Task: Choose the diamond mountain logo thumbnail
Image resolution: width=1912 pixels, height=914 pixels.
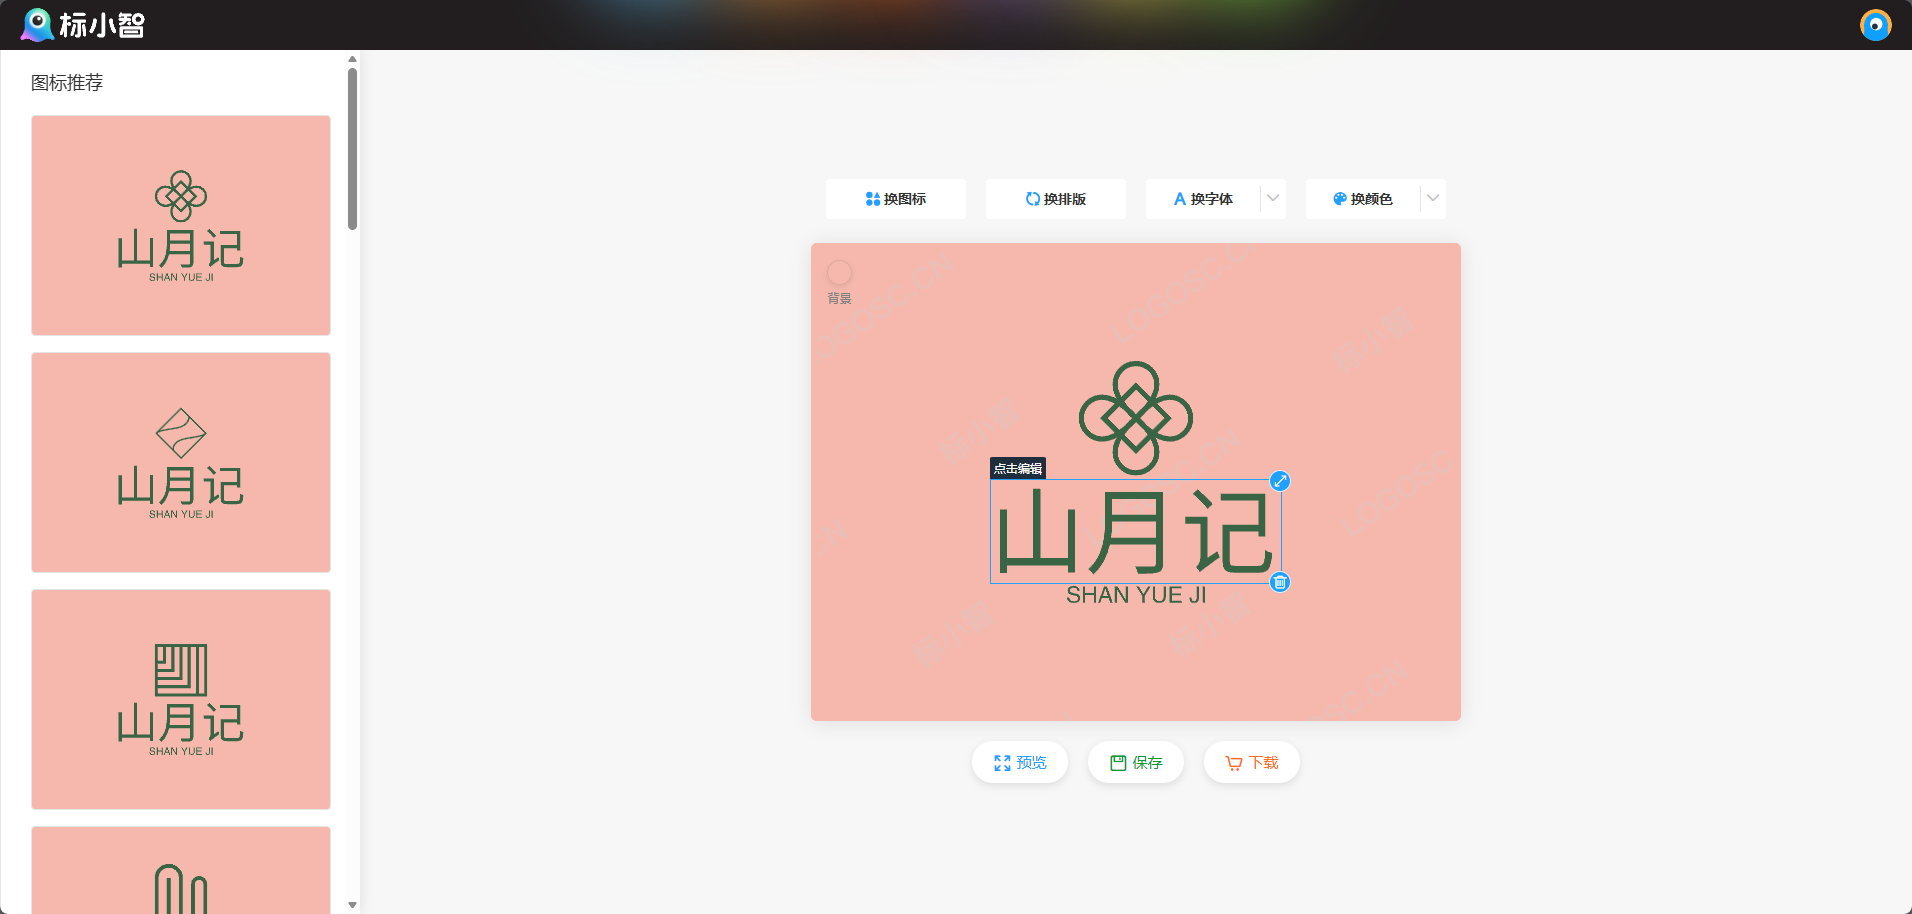Action: 181,462
